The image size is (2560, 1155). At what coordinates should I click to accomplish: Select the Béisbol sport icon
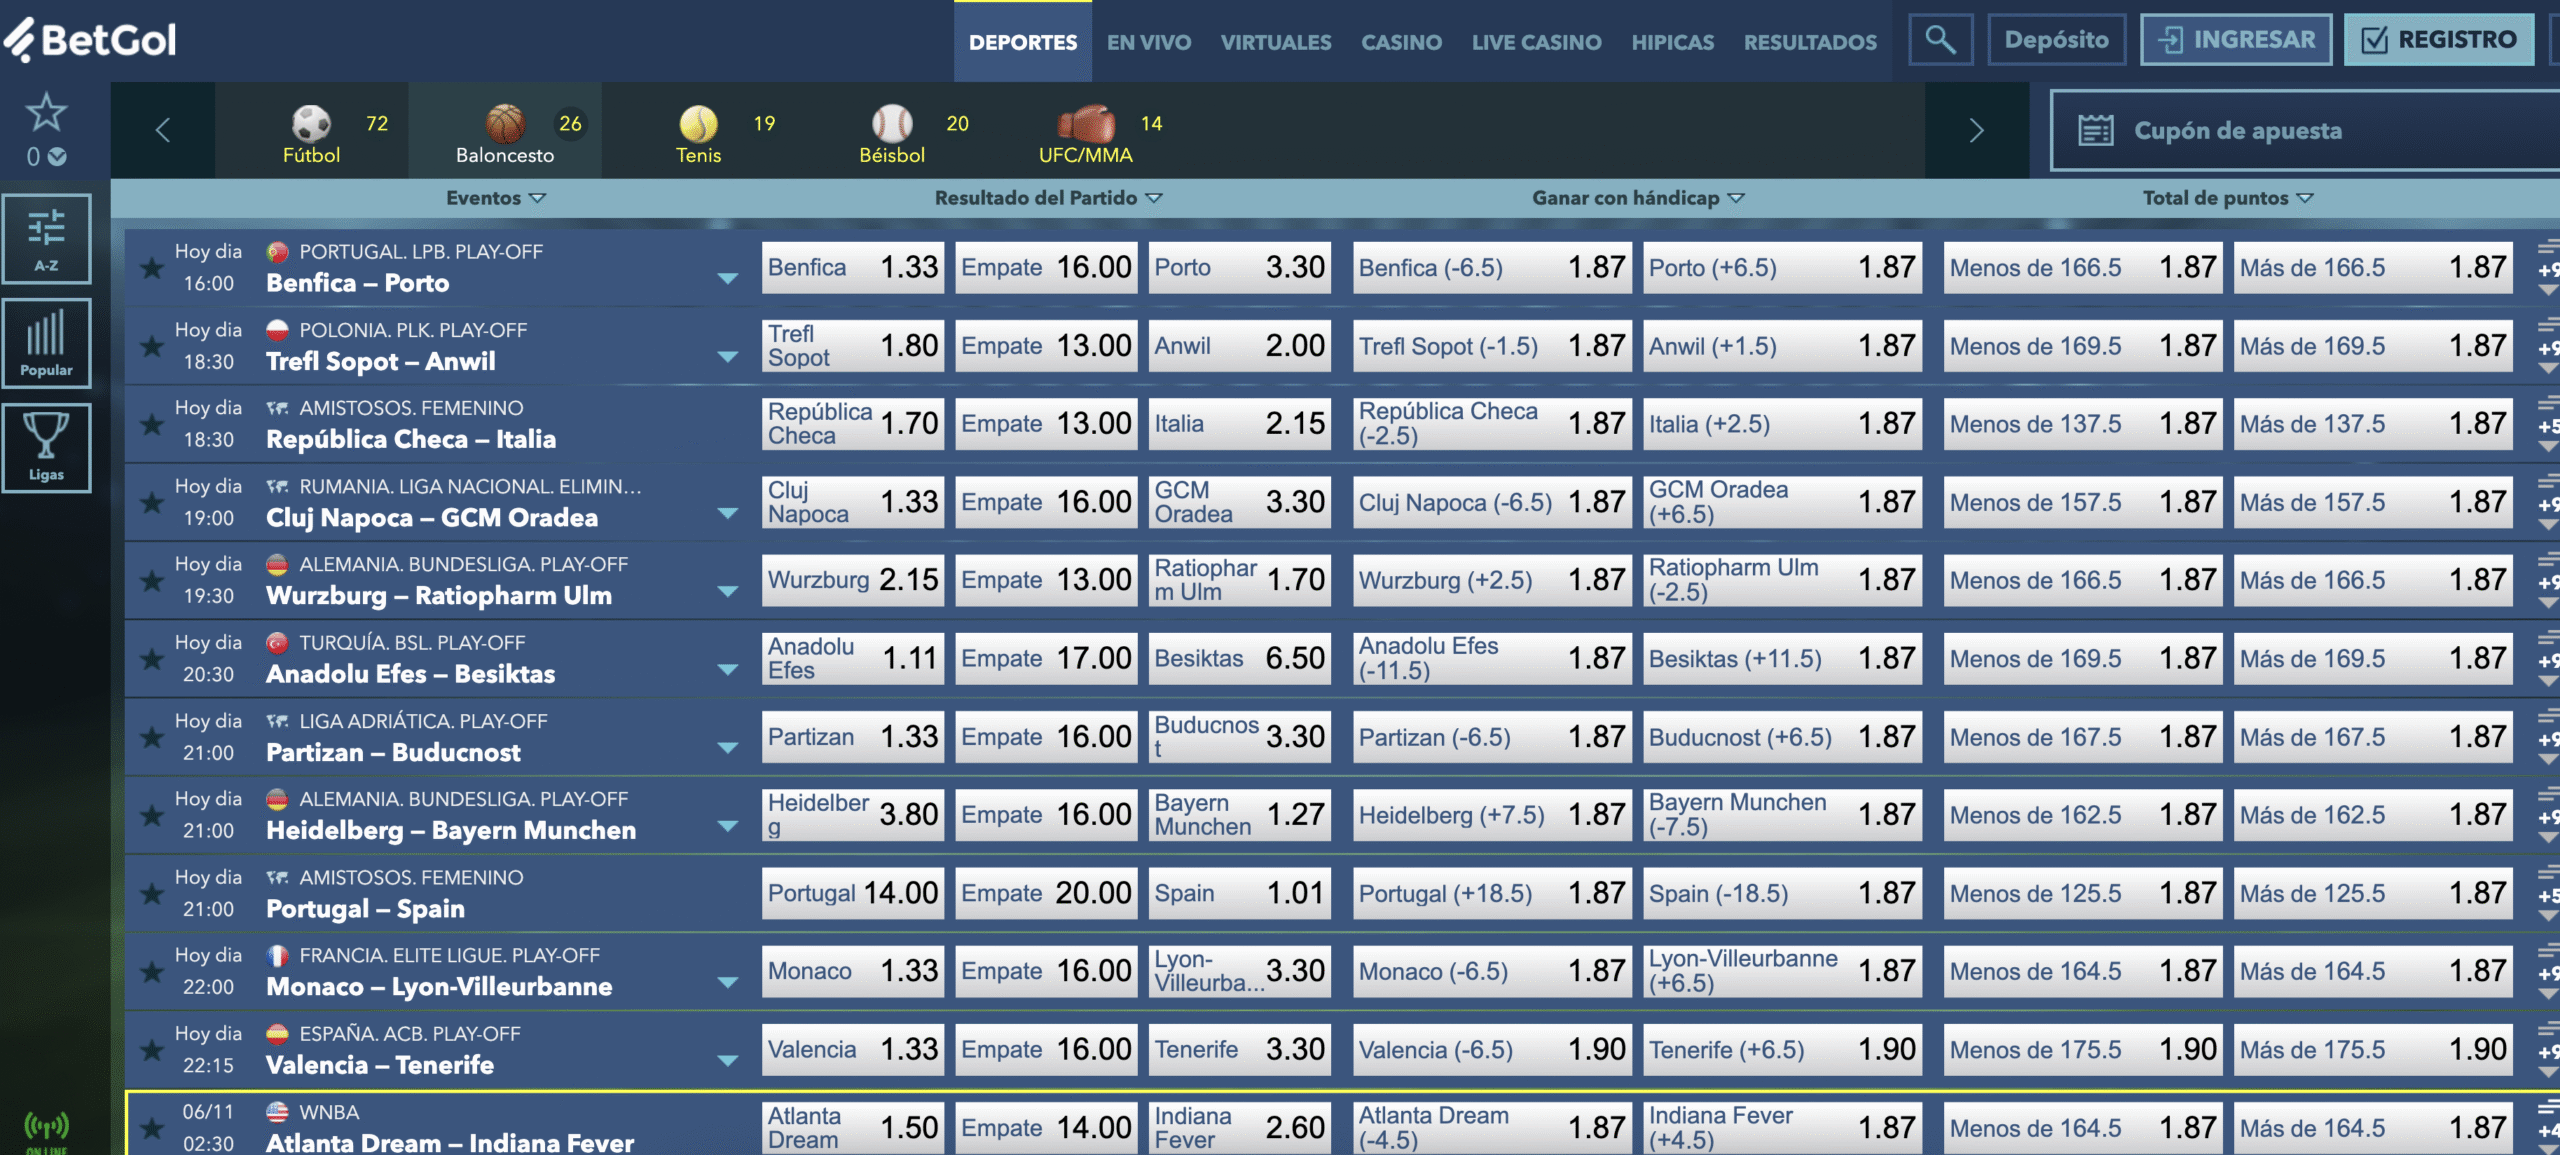pyautogui.click(x=892, y=124)
